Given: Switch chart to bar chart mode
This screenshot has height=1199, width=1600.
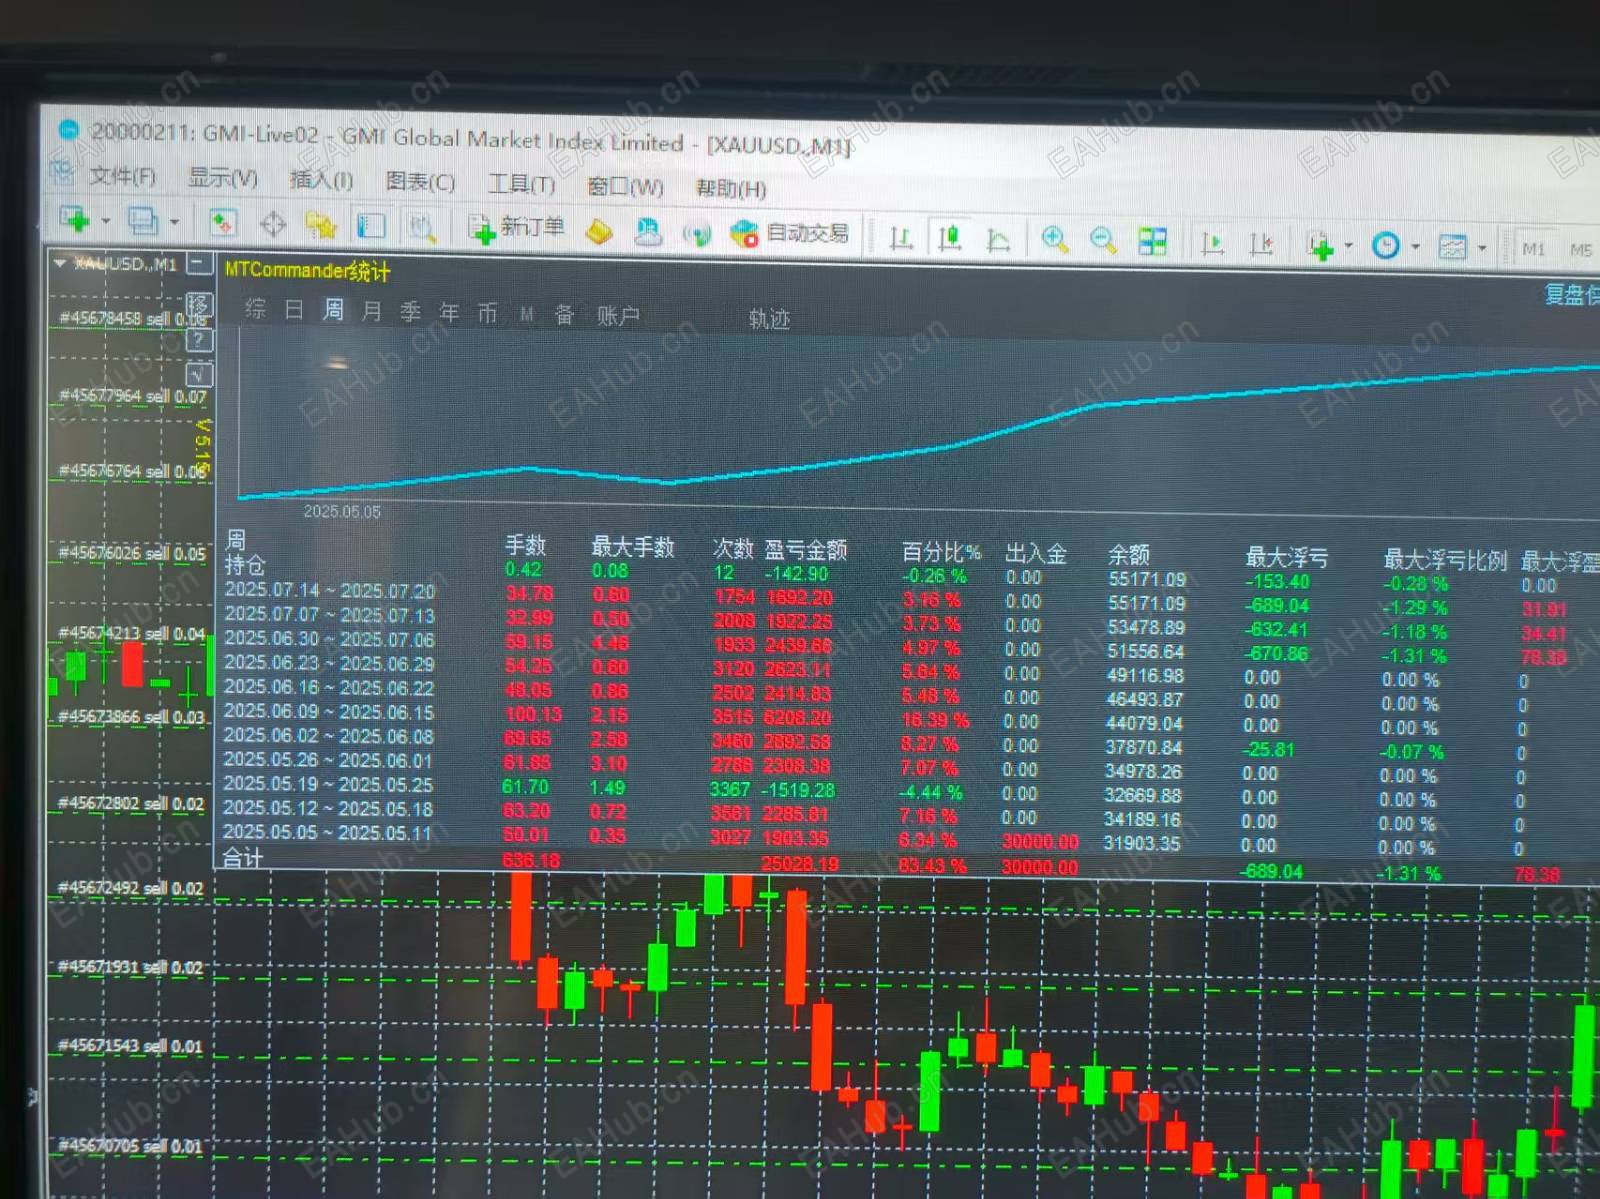Looking at the screenshot, I should coord(901,238).
